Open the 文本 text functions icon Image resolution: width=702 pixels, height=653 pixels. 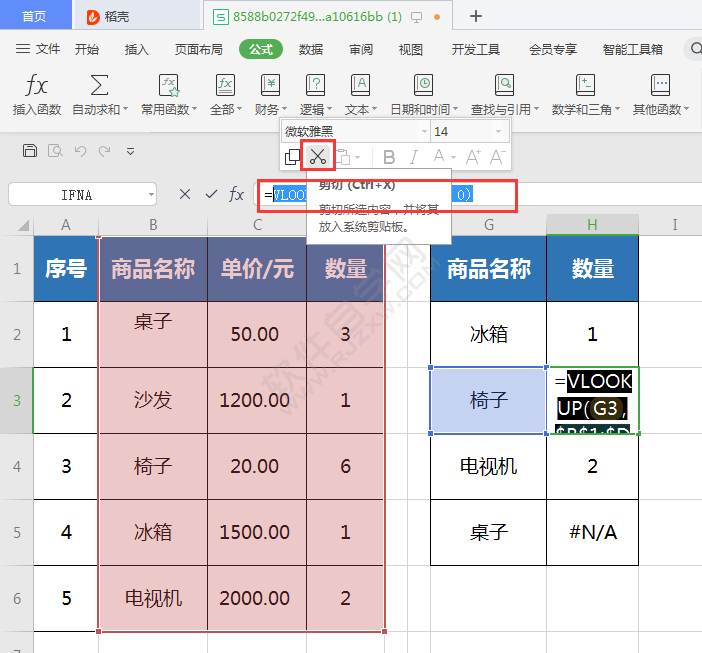[x=360, y=85]
